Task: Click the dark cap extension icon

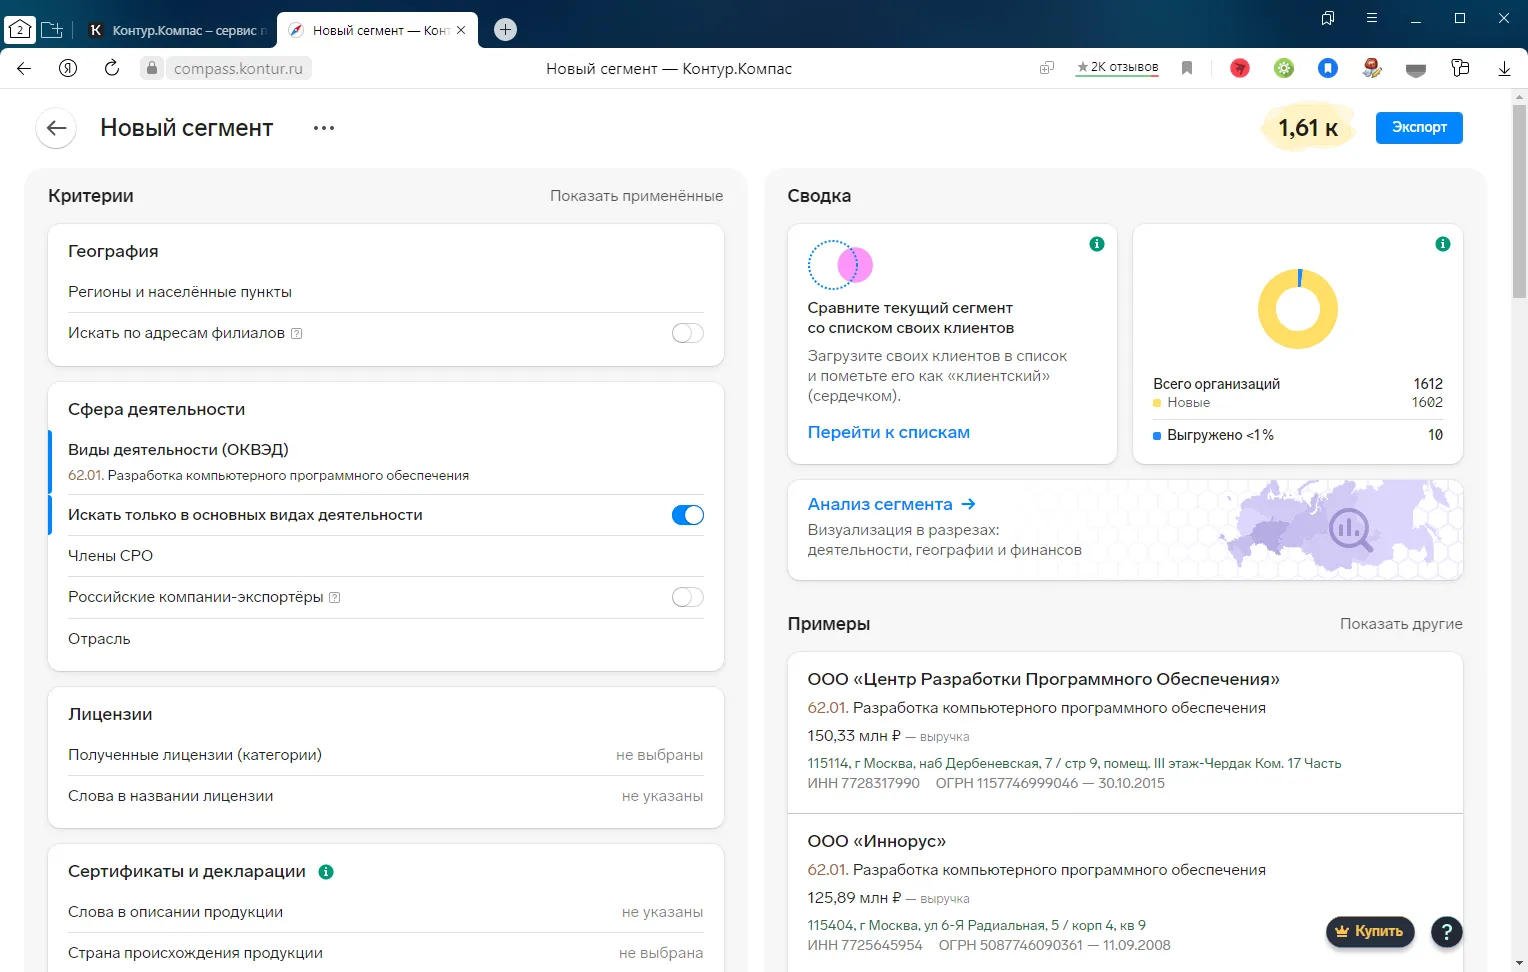Action: [1416, 69]
